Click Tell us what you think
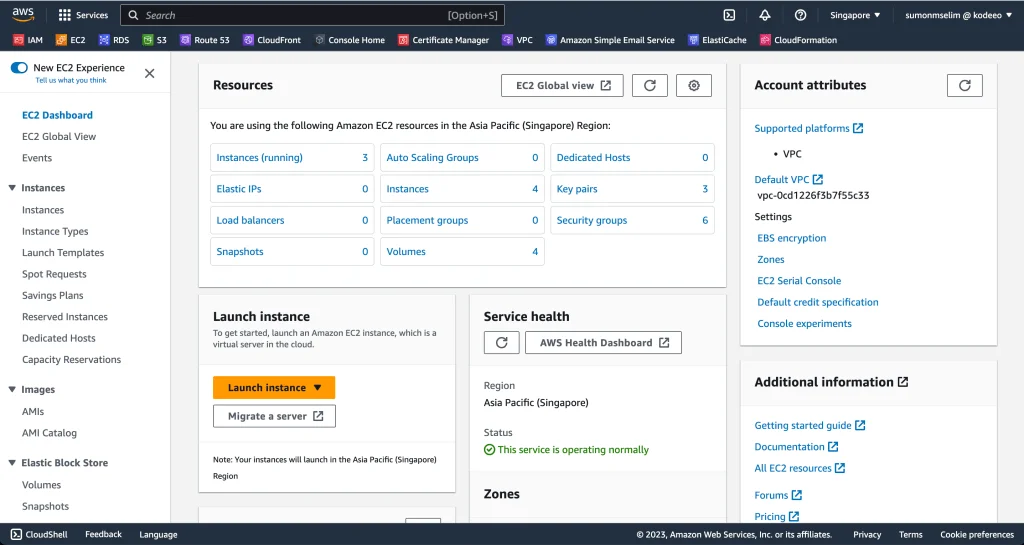 (x=71, y=80)
